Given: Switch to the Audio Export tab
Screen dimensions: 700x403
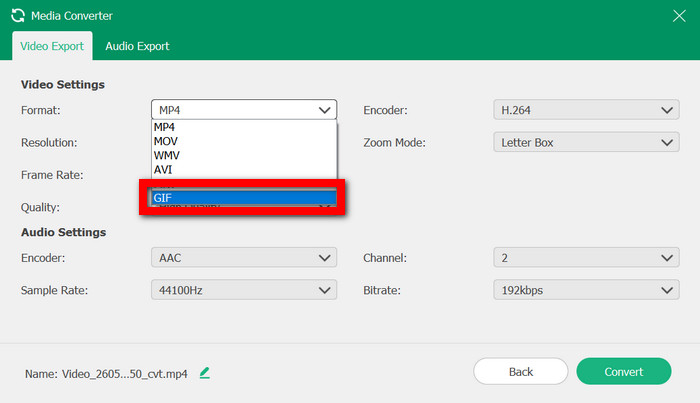Looking at the screenshot, I should tap(137, 46).
